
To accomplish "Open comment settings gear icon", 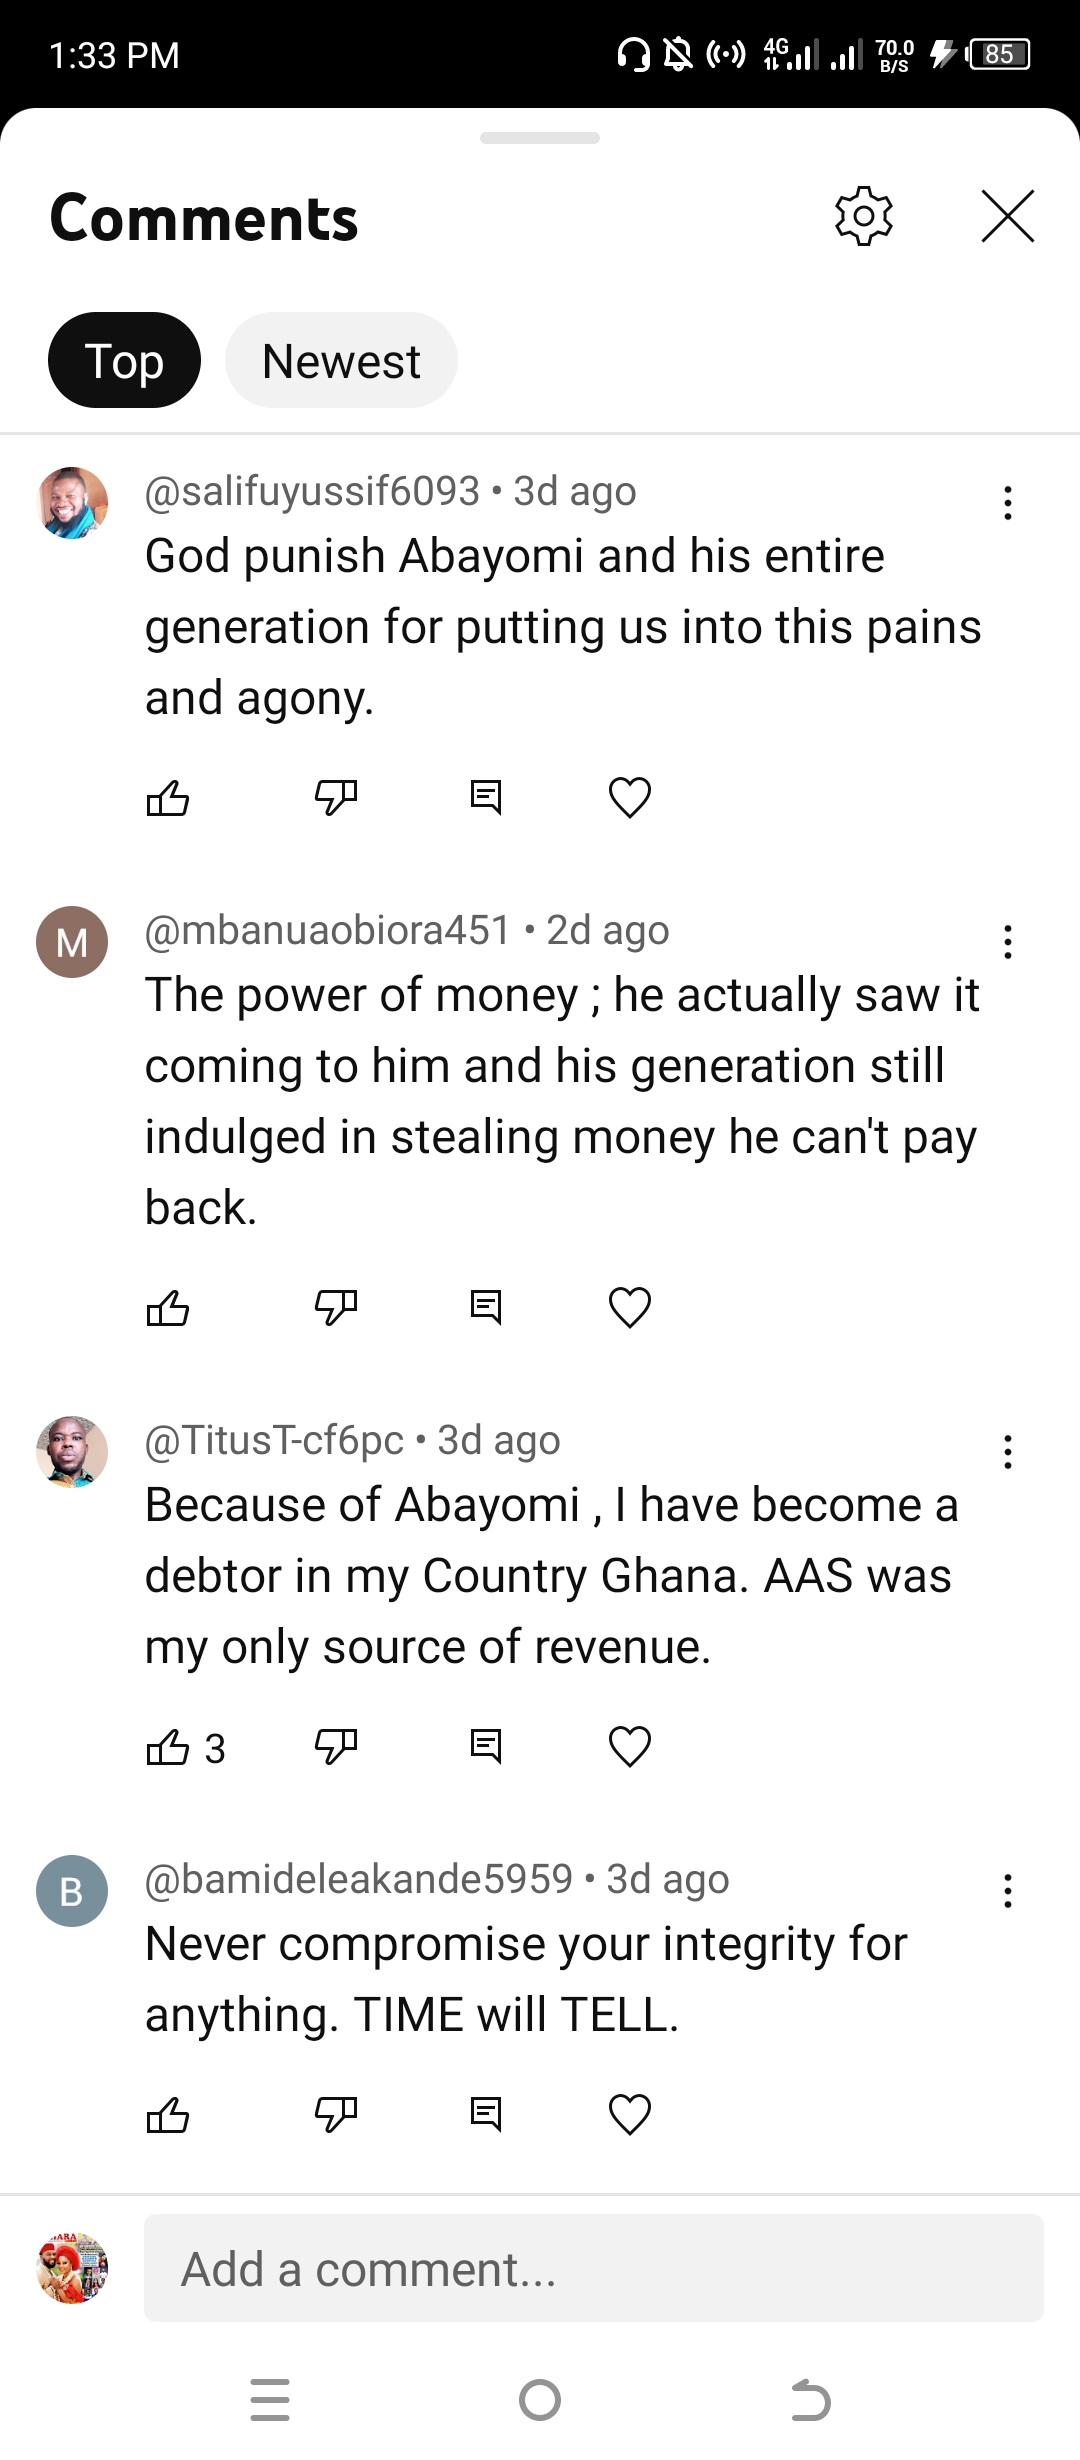I will tap(863, 216).
